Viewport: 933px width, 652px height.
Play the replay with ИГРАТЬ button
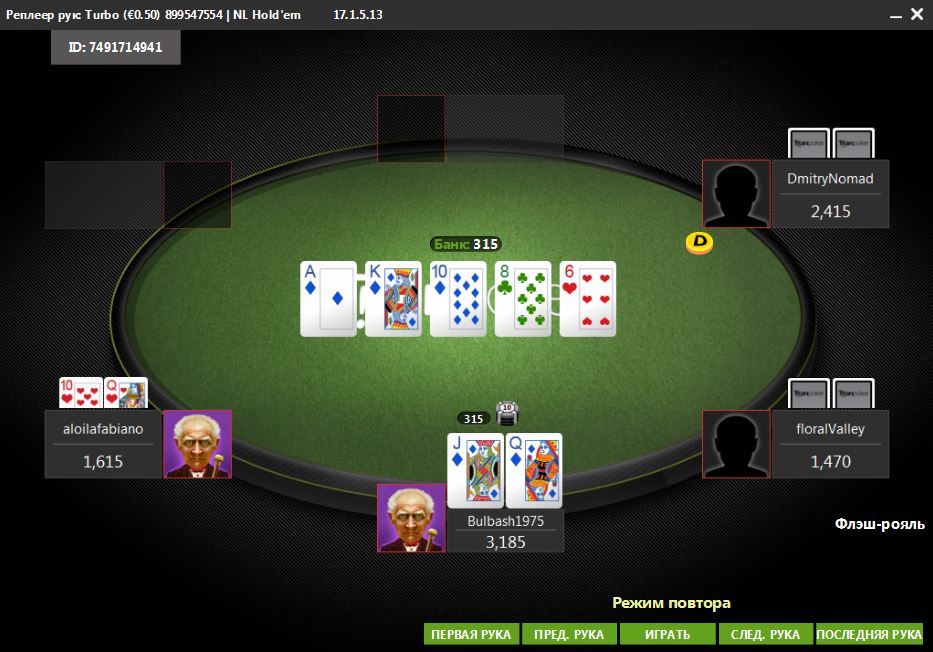(x=668, y=634)
